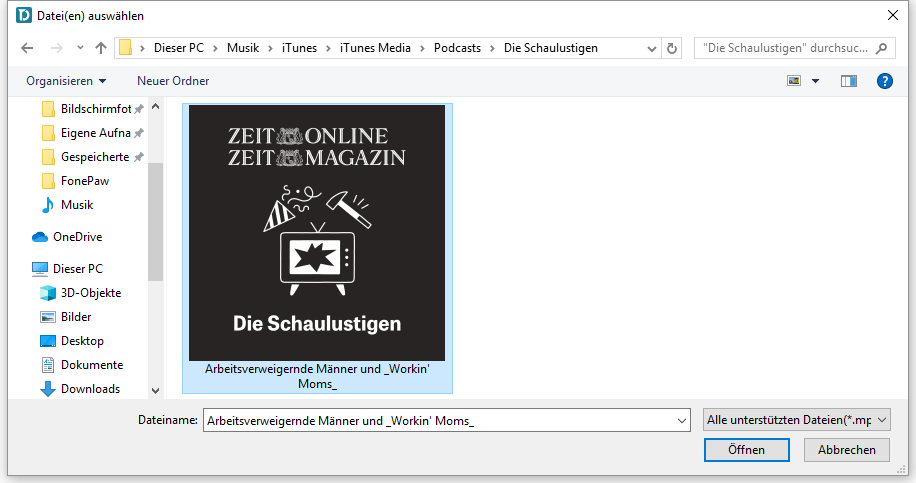Close the Datei(en) auswählen dialog
This screenshot has height=483, width=916.
[893, 15]
